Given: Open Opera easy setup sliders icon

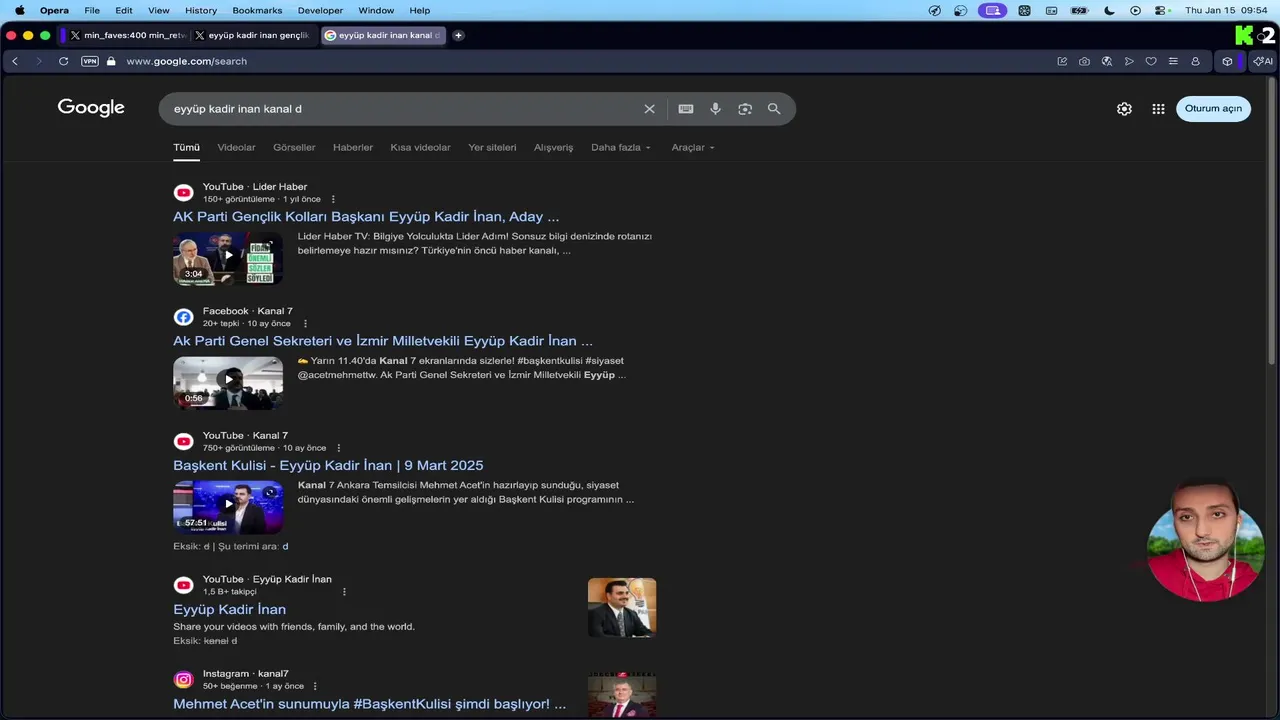Looking at the screenshot, I should point(1173,61).
